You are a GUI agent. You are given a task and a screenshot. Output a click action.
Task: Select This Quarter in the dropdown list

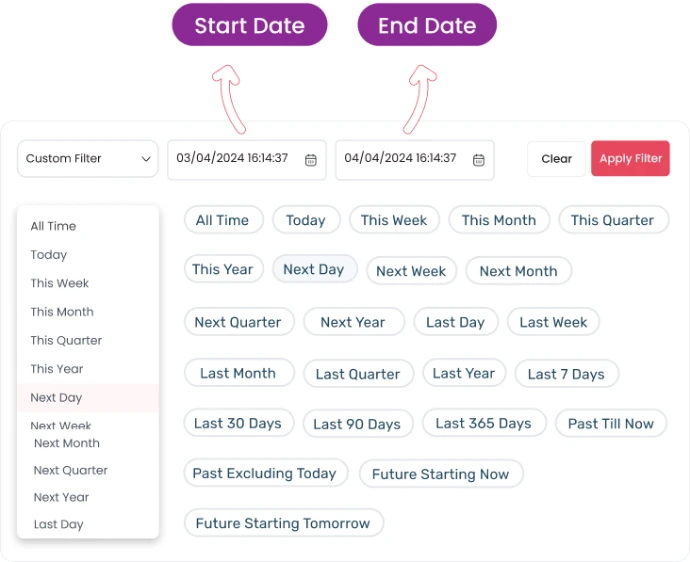[66, 340]
